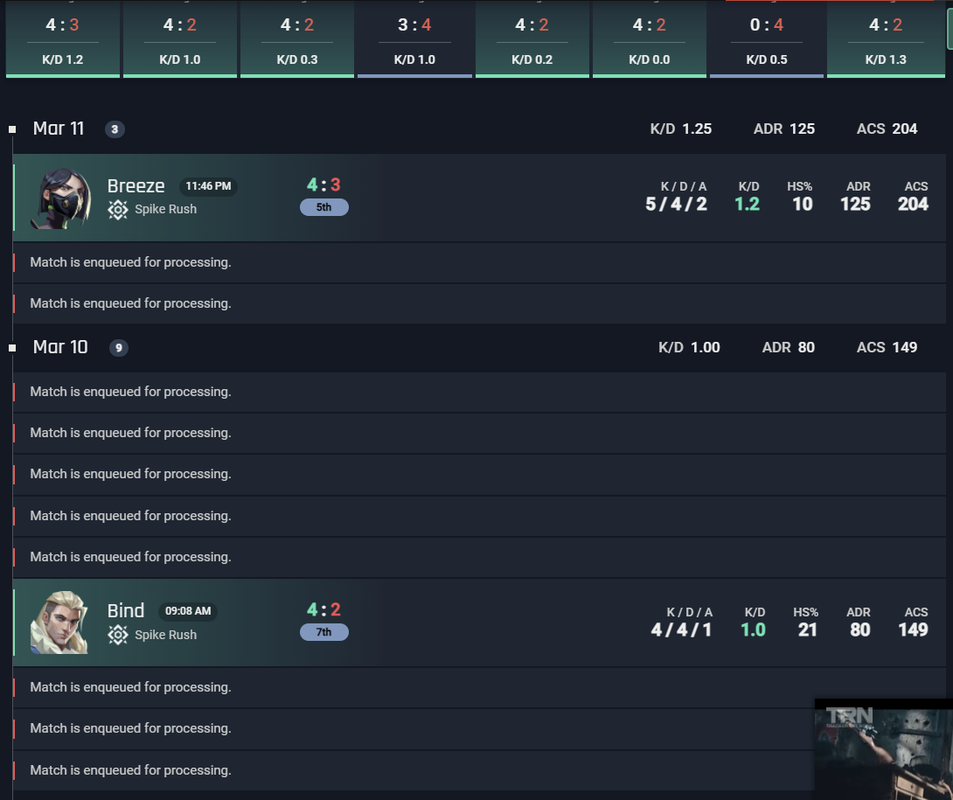This screenshot has width=953, height=800.
Task: Open the recent match card with K/D 1.3
Action: 886,39
